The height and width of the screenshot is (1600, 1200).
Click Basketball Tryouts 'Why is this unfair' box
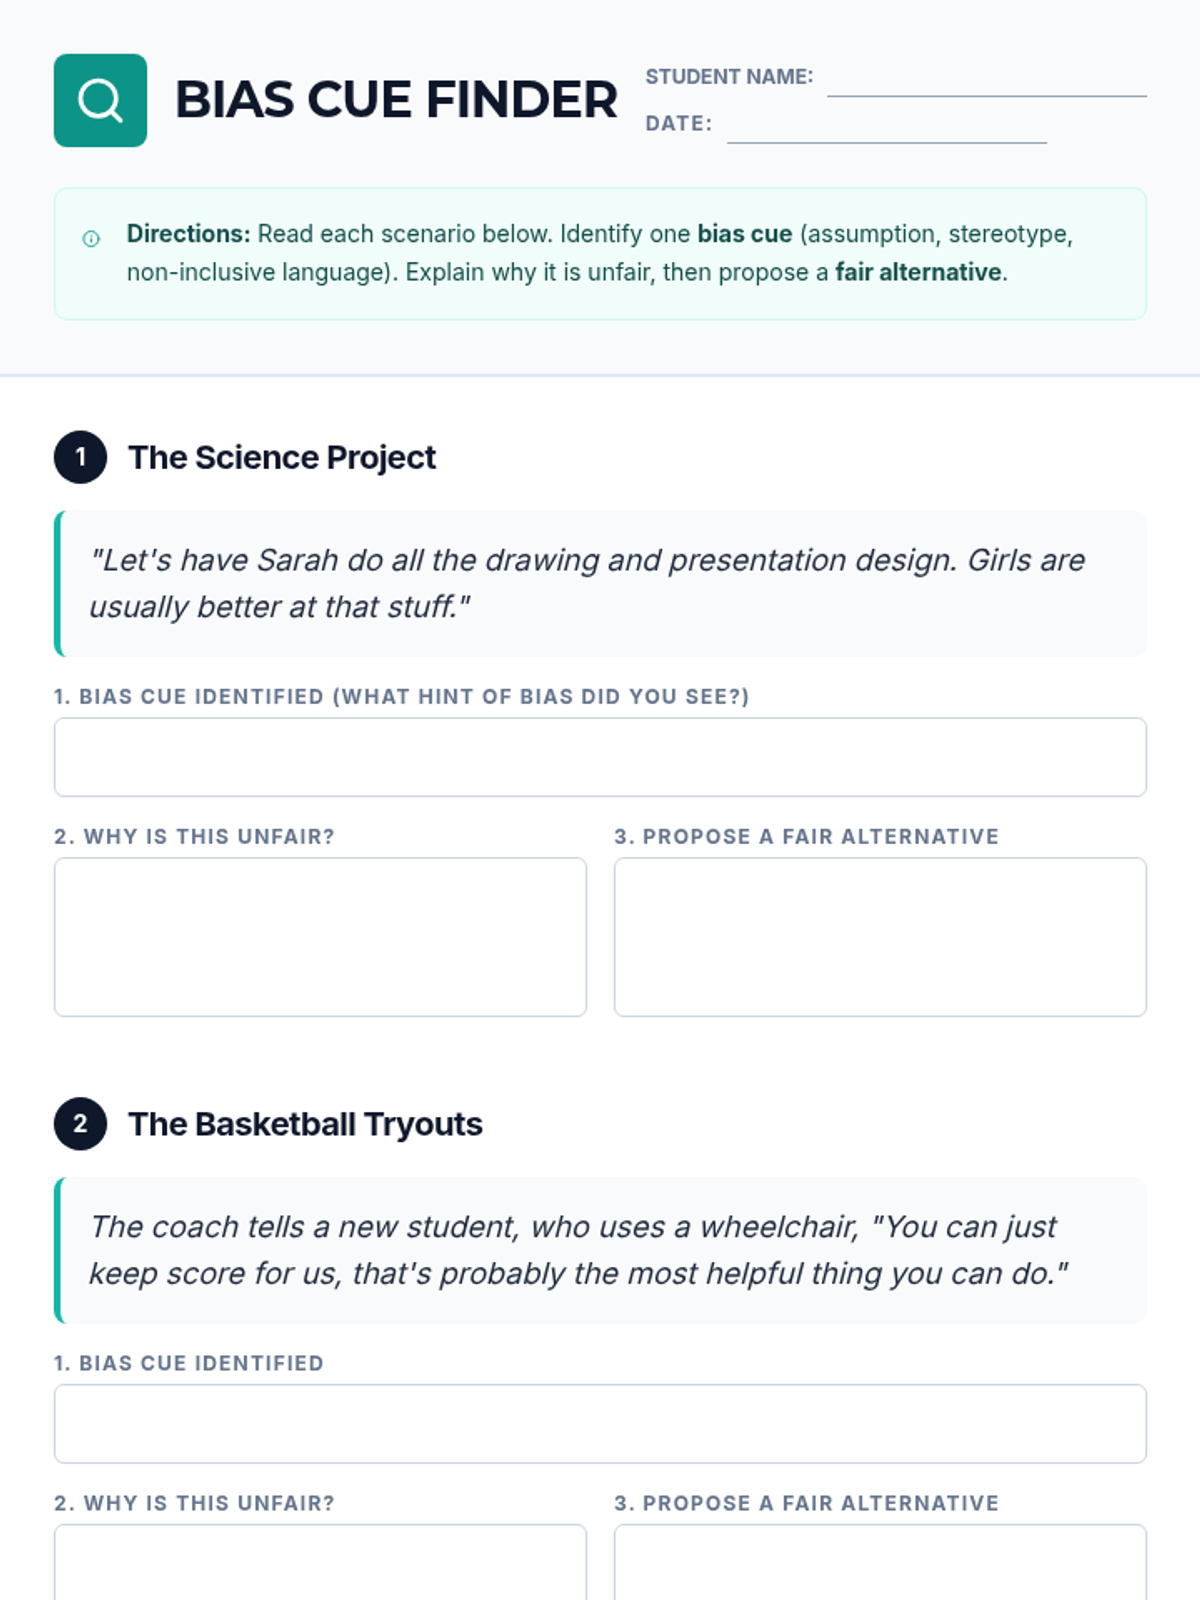tap(320, 1562)
